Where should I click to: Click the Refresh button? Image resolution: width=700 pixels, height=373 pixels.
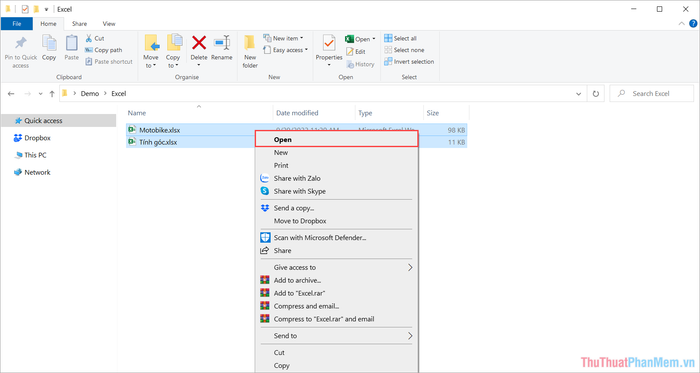(596, 94)
